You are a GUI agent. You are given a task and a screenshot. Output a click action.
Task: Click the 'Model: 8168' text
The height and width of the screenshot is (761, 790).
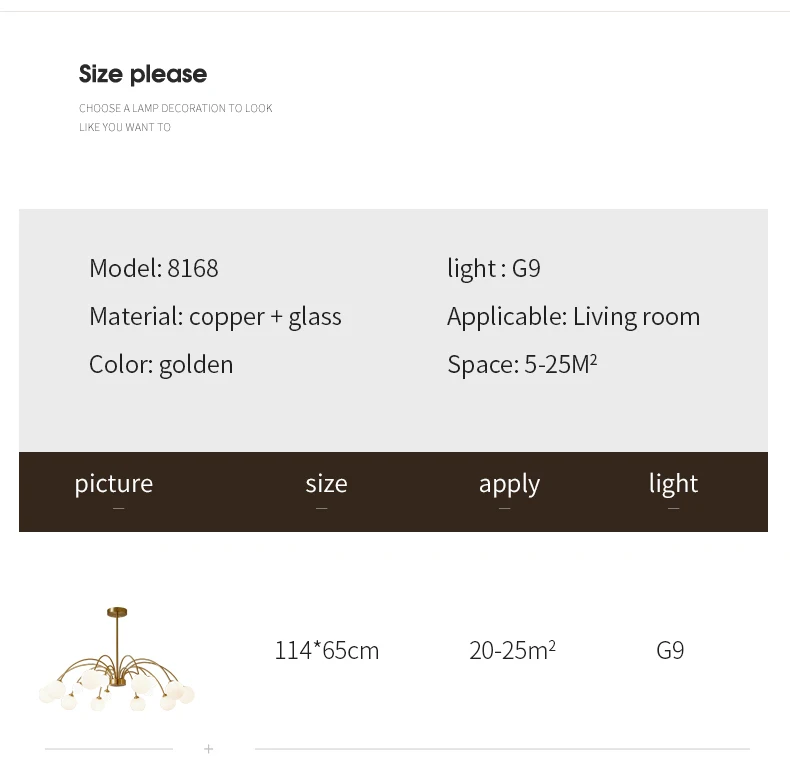pyautogui.click(x=153, y=268)
